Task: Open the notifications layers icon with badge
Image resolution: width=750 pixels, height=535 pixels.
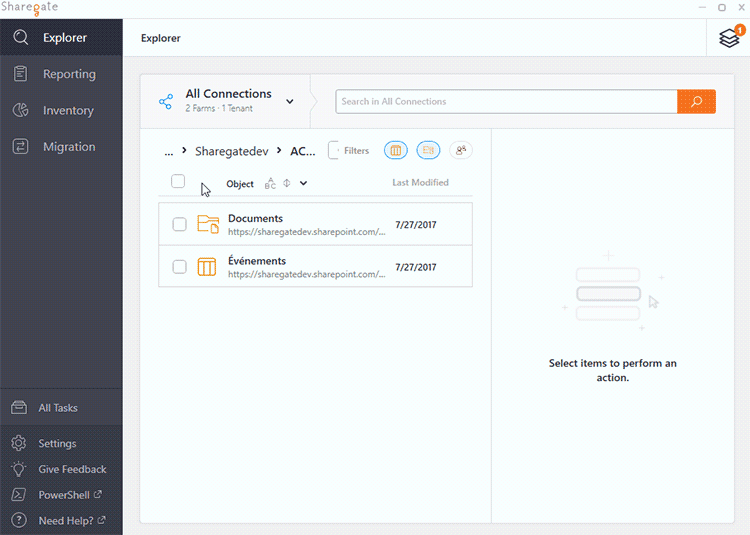Action: pos(731,37)
